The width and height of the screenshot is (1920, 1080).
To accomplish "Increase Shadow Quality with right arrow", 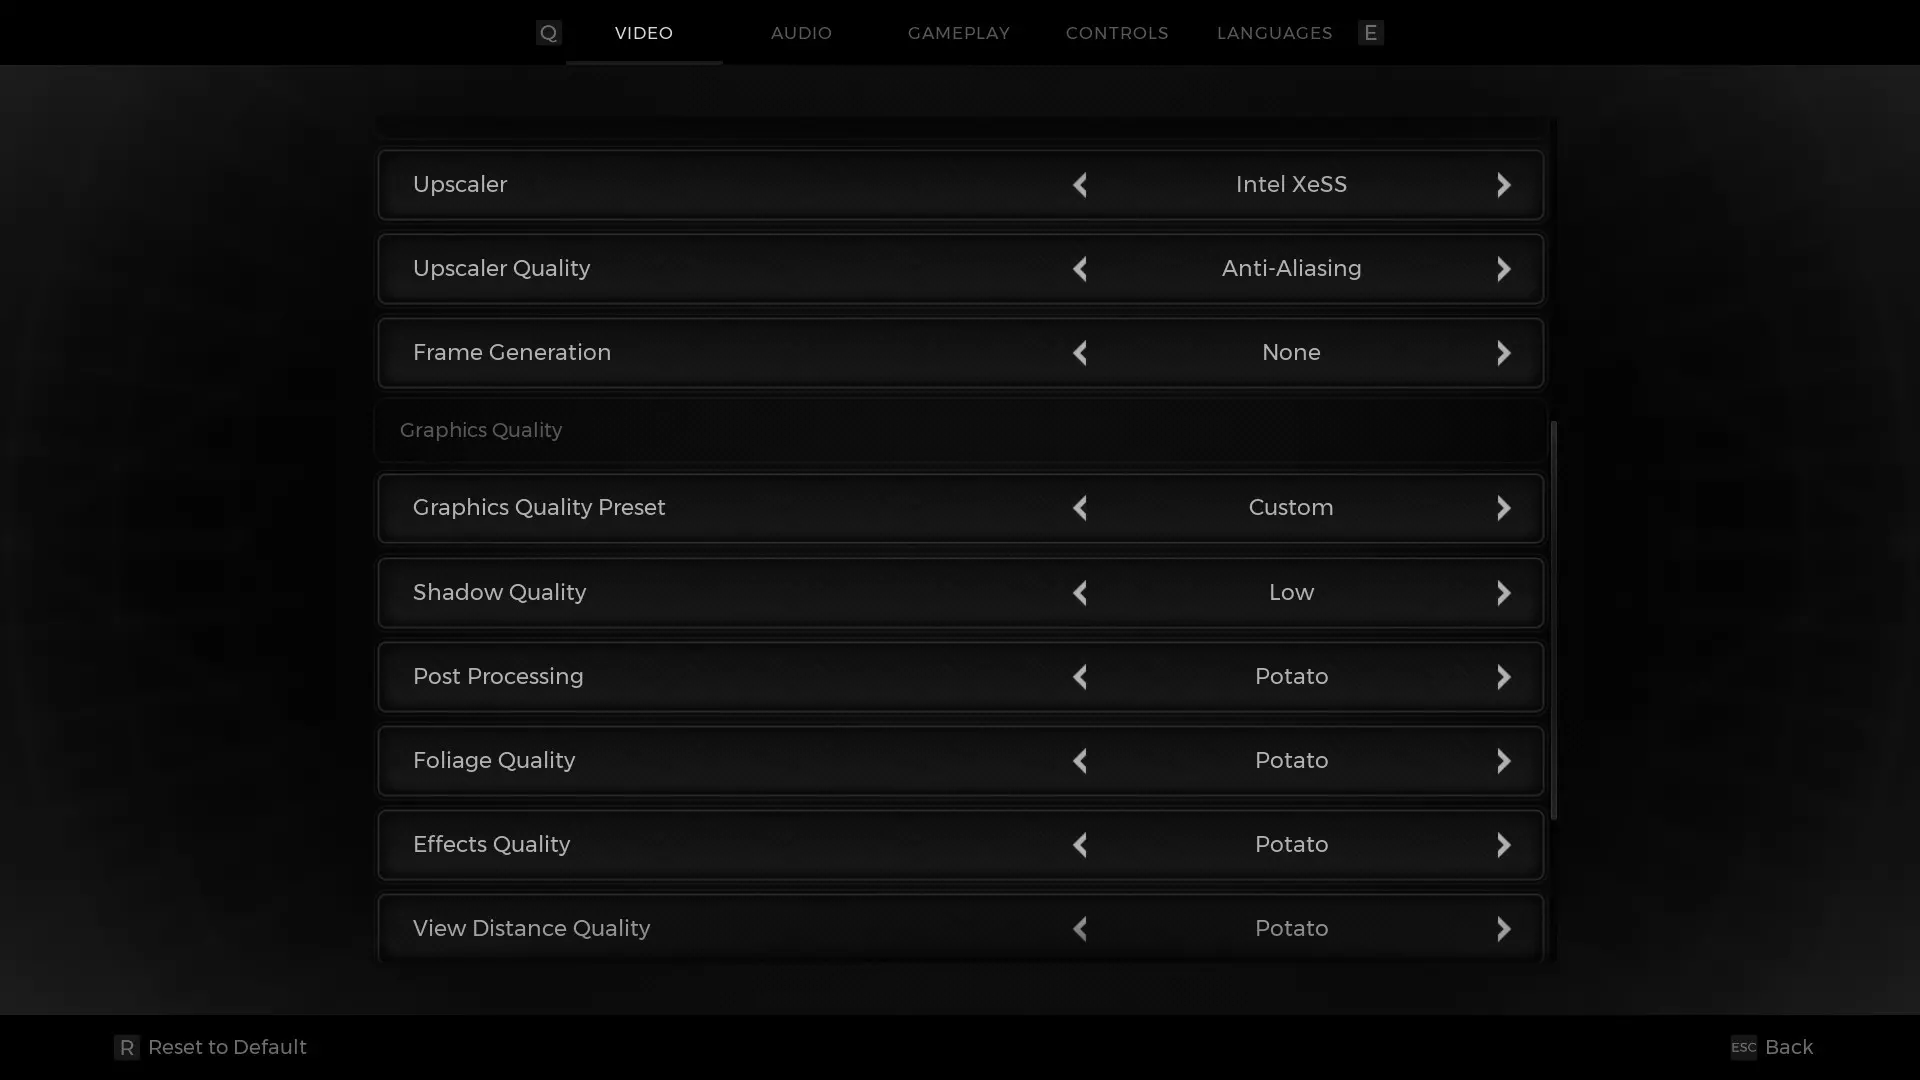I will pyautogui.click(x=1503, y=593).
